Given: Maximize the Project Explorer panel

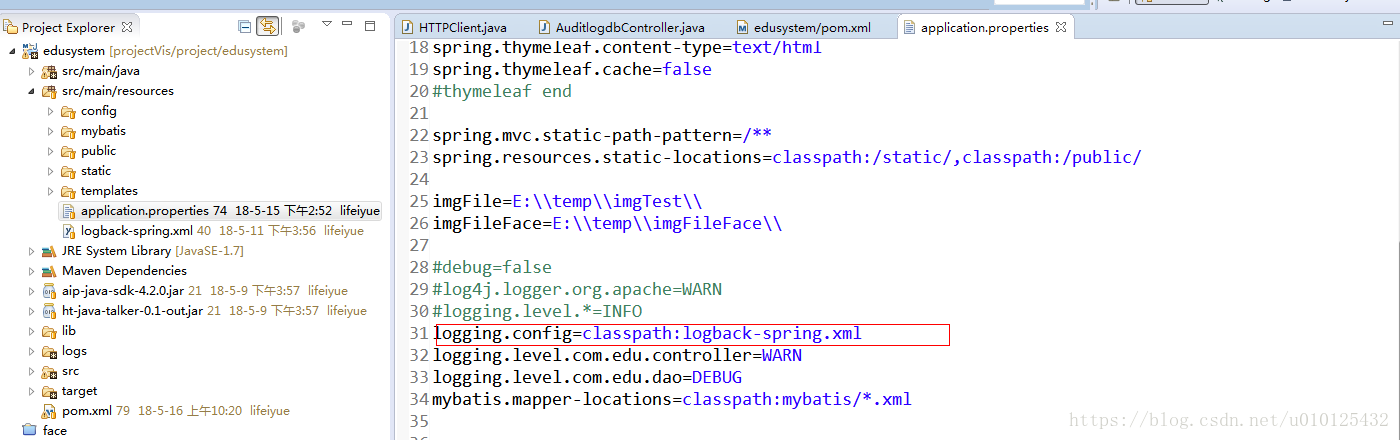Looking at the screenshot, I should 370,25.
